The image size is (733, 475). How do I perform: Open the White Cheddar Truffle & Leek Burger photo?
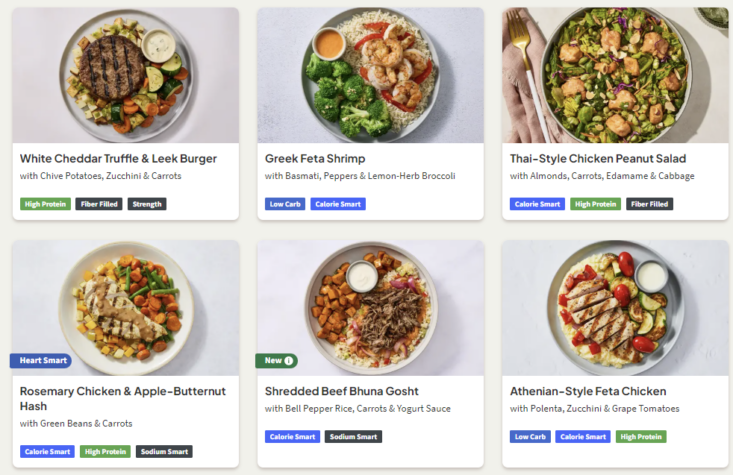(x=126, y=75)
